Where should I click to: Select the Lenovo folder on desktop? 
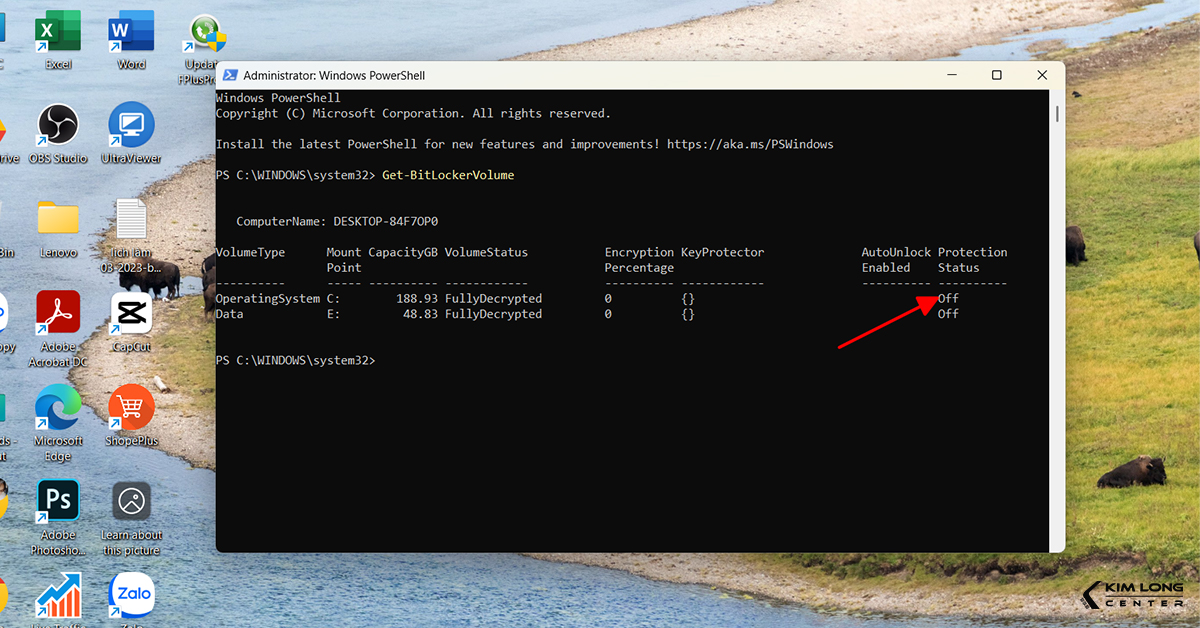(58, 220)
